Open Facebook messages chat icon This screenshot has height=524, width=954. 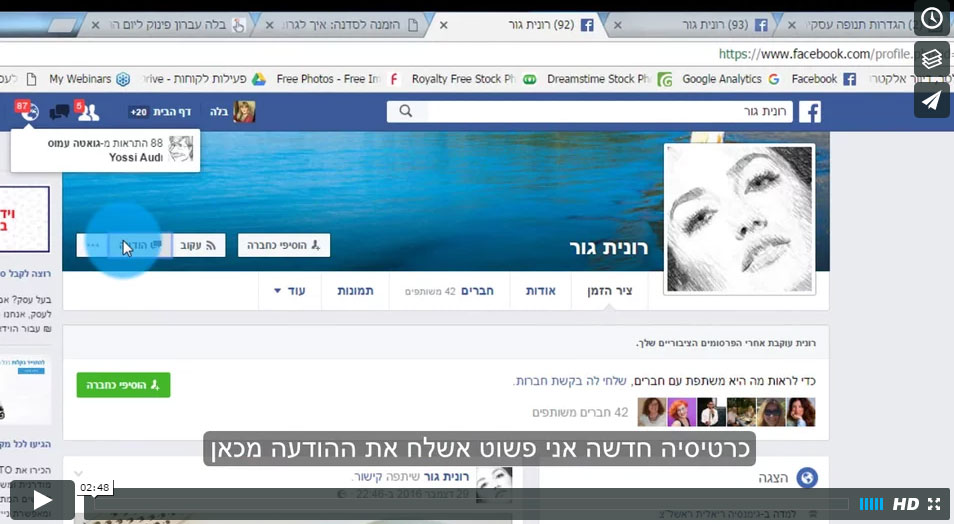click(x=59, y=112)
